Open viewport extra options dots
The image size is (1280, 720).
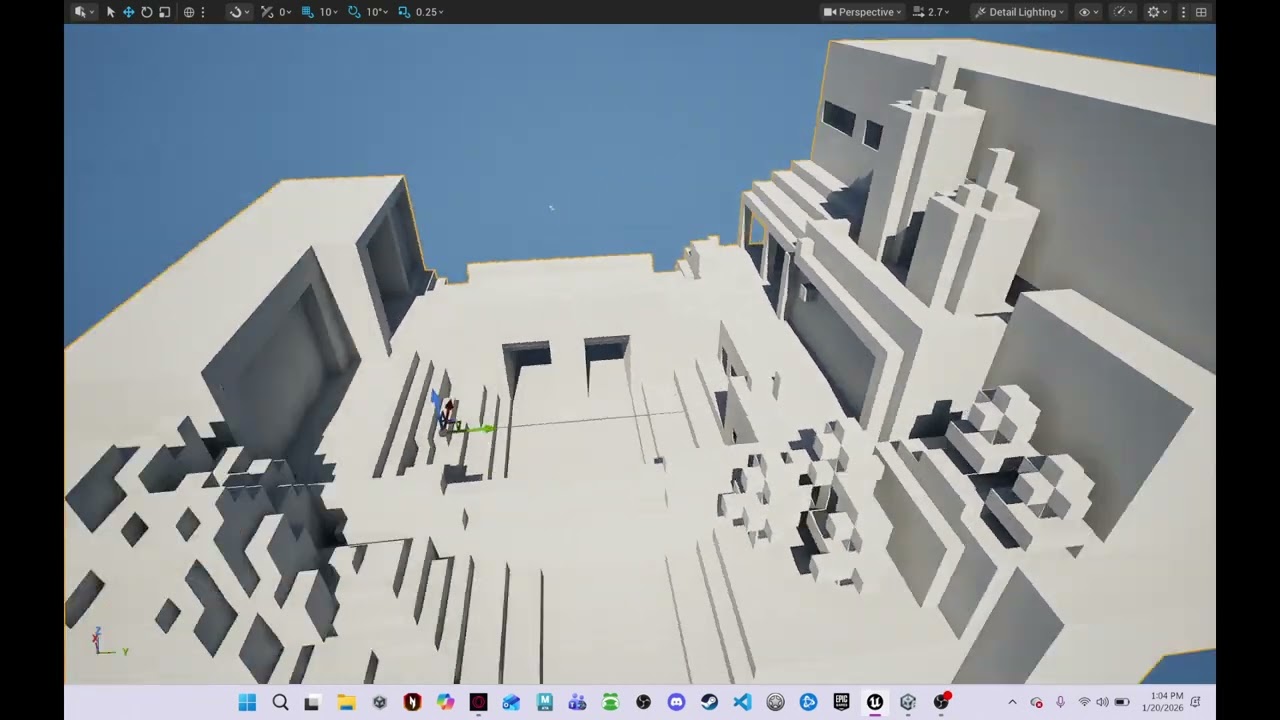[1183, 12]
